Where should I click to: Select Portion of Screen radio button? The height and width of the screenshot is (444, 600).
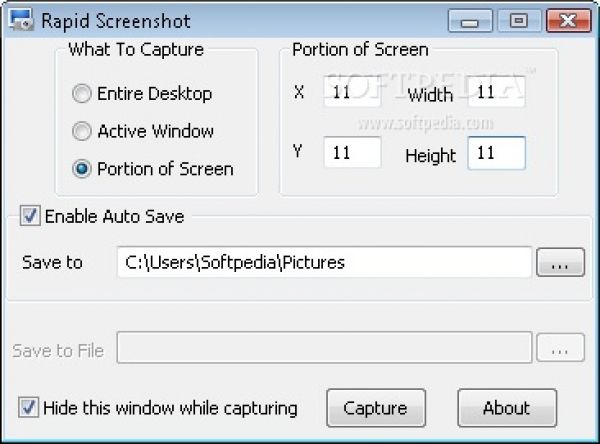tap(82, 169)
